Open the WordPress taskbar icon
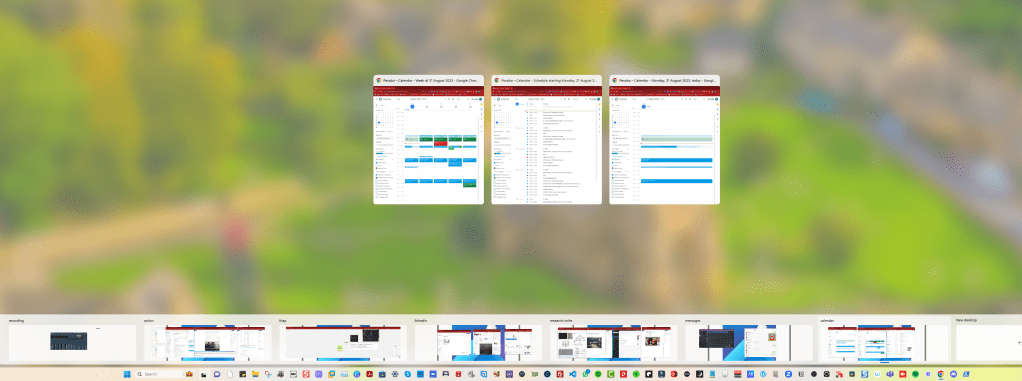1022x381 pixels. 763,374
